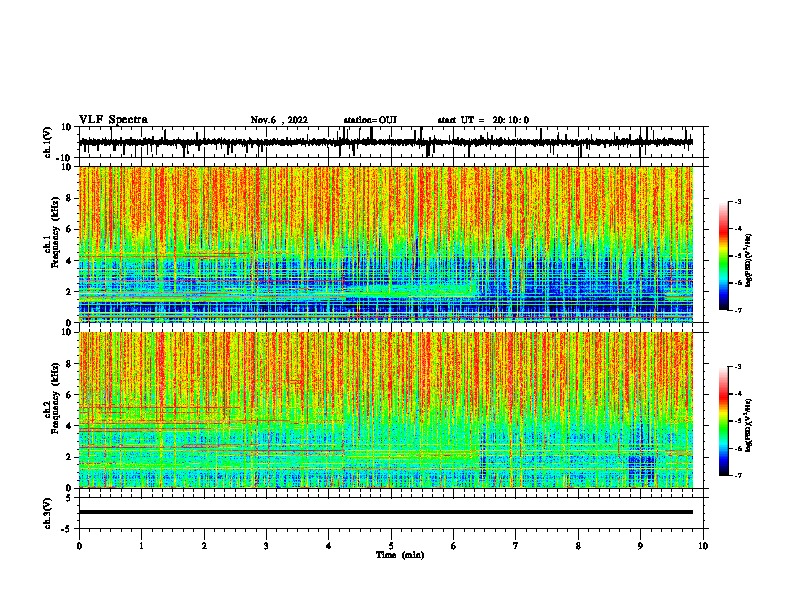The image size is (792, 612).
Task: Click the ch.1 frequency spectrogram panel
Action: click(x=386, y=244)
